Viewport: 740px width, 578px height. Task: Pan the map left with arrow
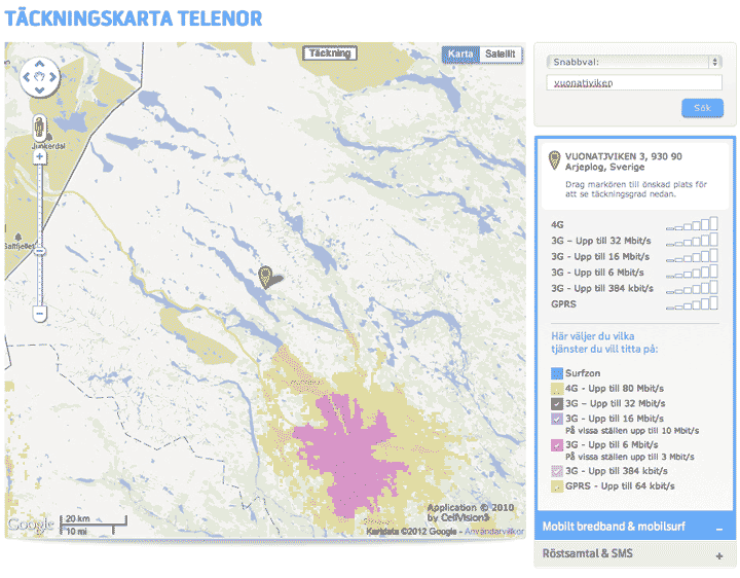pos(26,77)
